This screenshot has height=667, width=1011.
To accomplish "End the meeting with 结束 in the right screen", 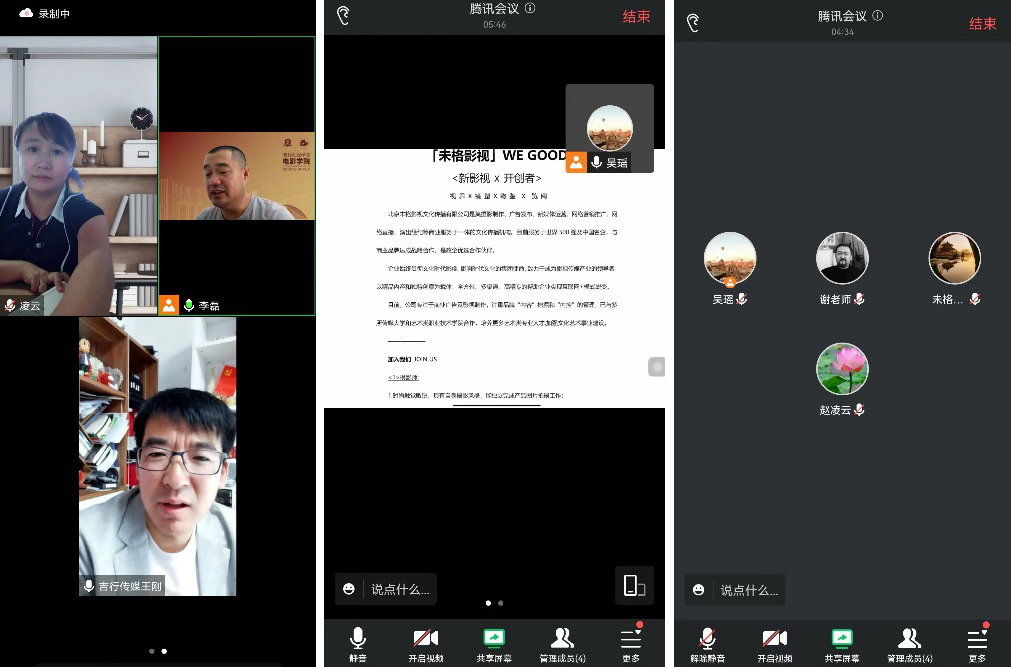I will pos(982,23).
